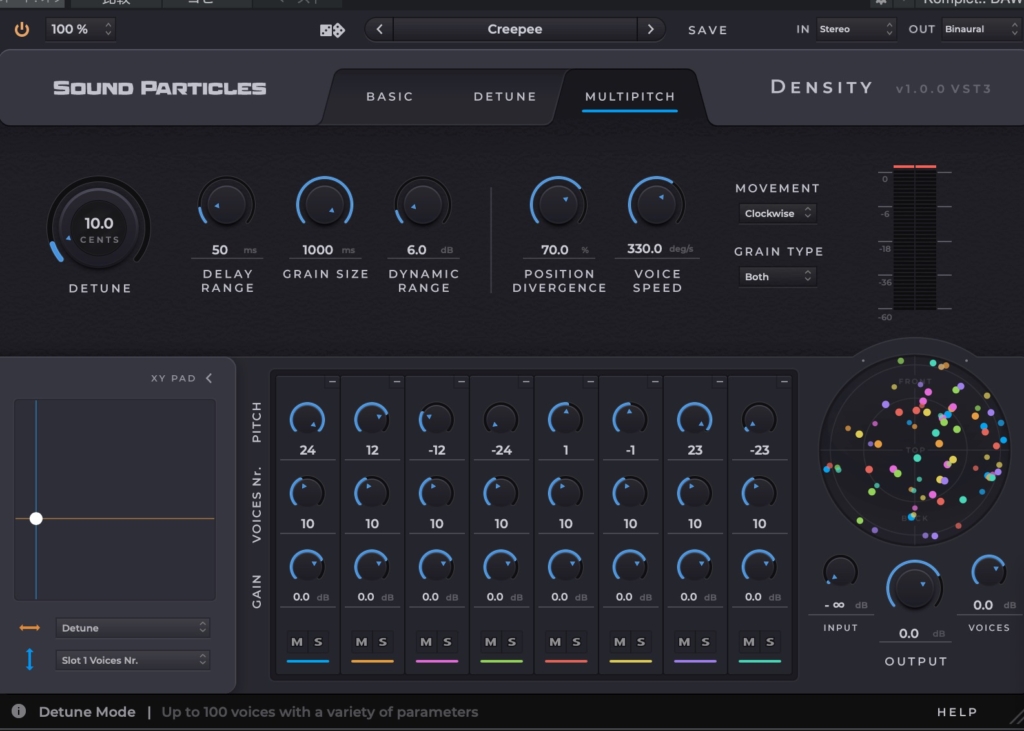Screen dimensions: 1024x731
Task: Go to previous preset with left arrow icon
Action: click(379, 29)
